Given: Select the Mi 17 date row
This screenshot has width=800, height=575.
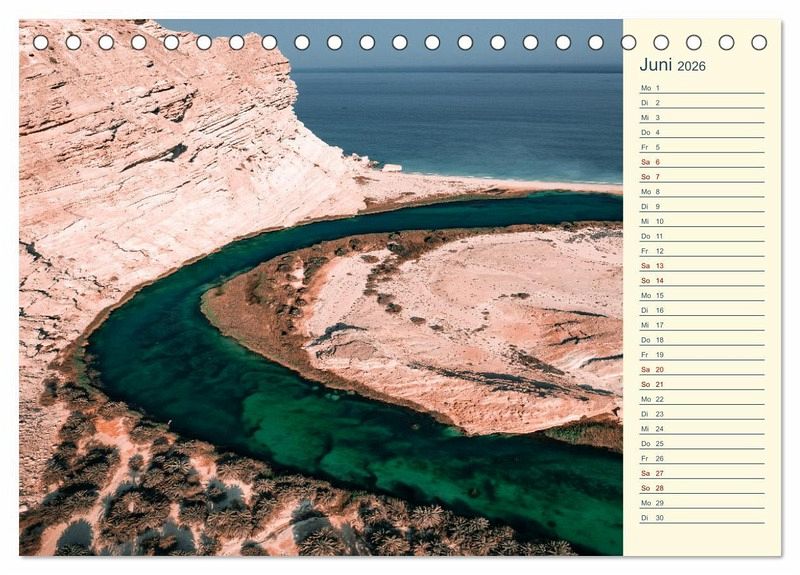Looking at the screenshot, I should coord(701,325).
